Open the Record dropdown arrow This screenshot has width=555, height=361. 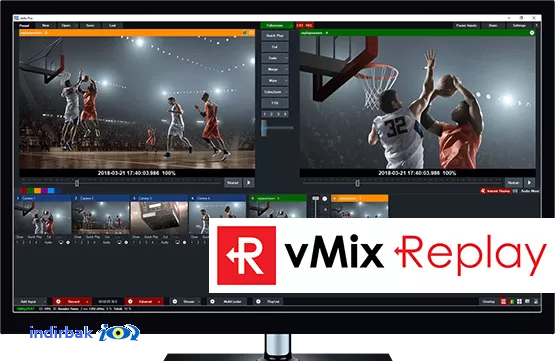coord(87,302)
